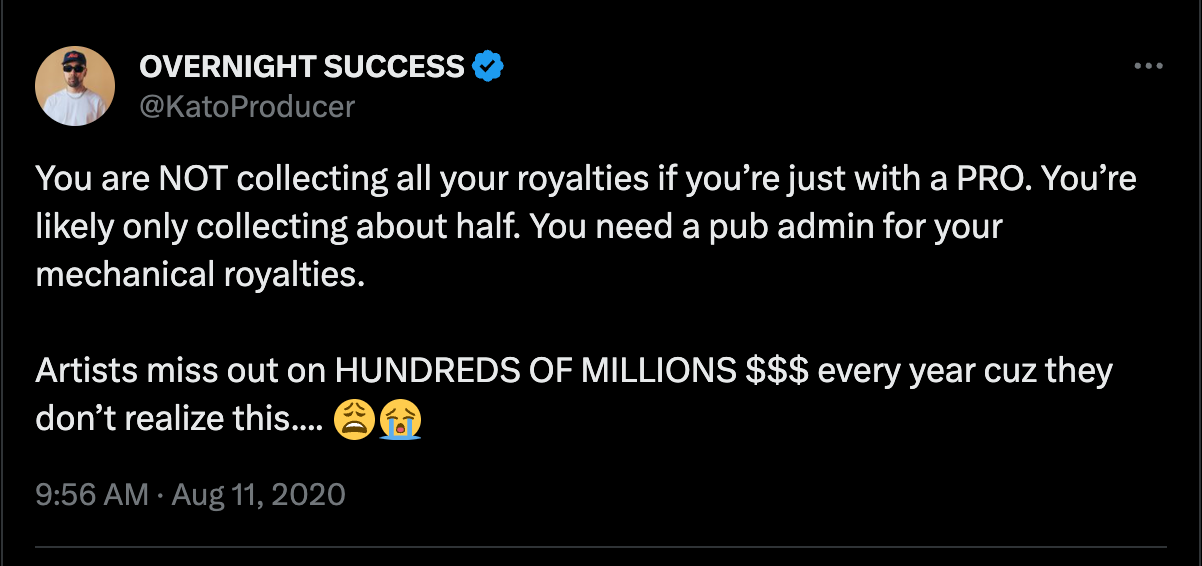Open the KatoProducer profile avatar
This screenshot has width=1202, height=566.
point(75,85)
